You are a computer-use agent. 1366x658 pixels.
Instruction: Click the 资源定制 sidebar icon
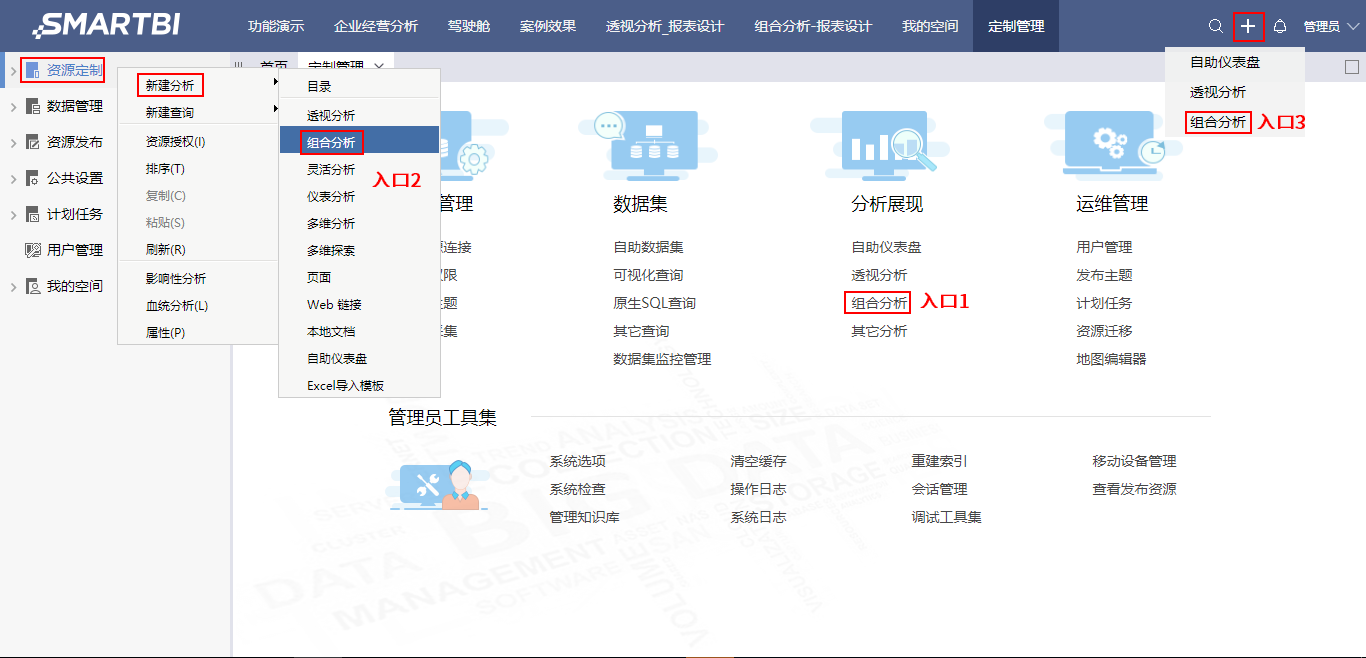[x=32, y=70]
